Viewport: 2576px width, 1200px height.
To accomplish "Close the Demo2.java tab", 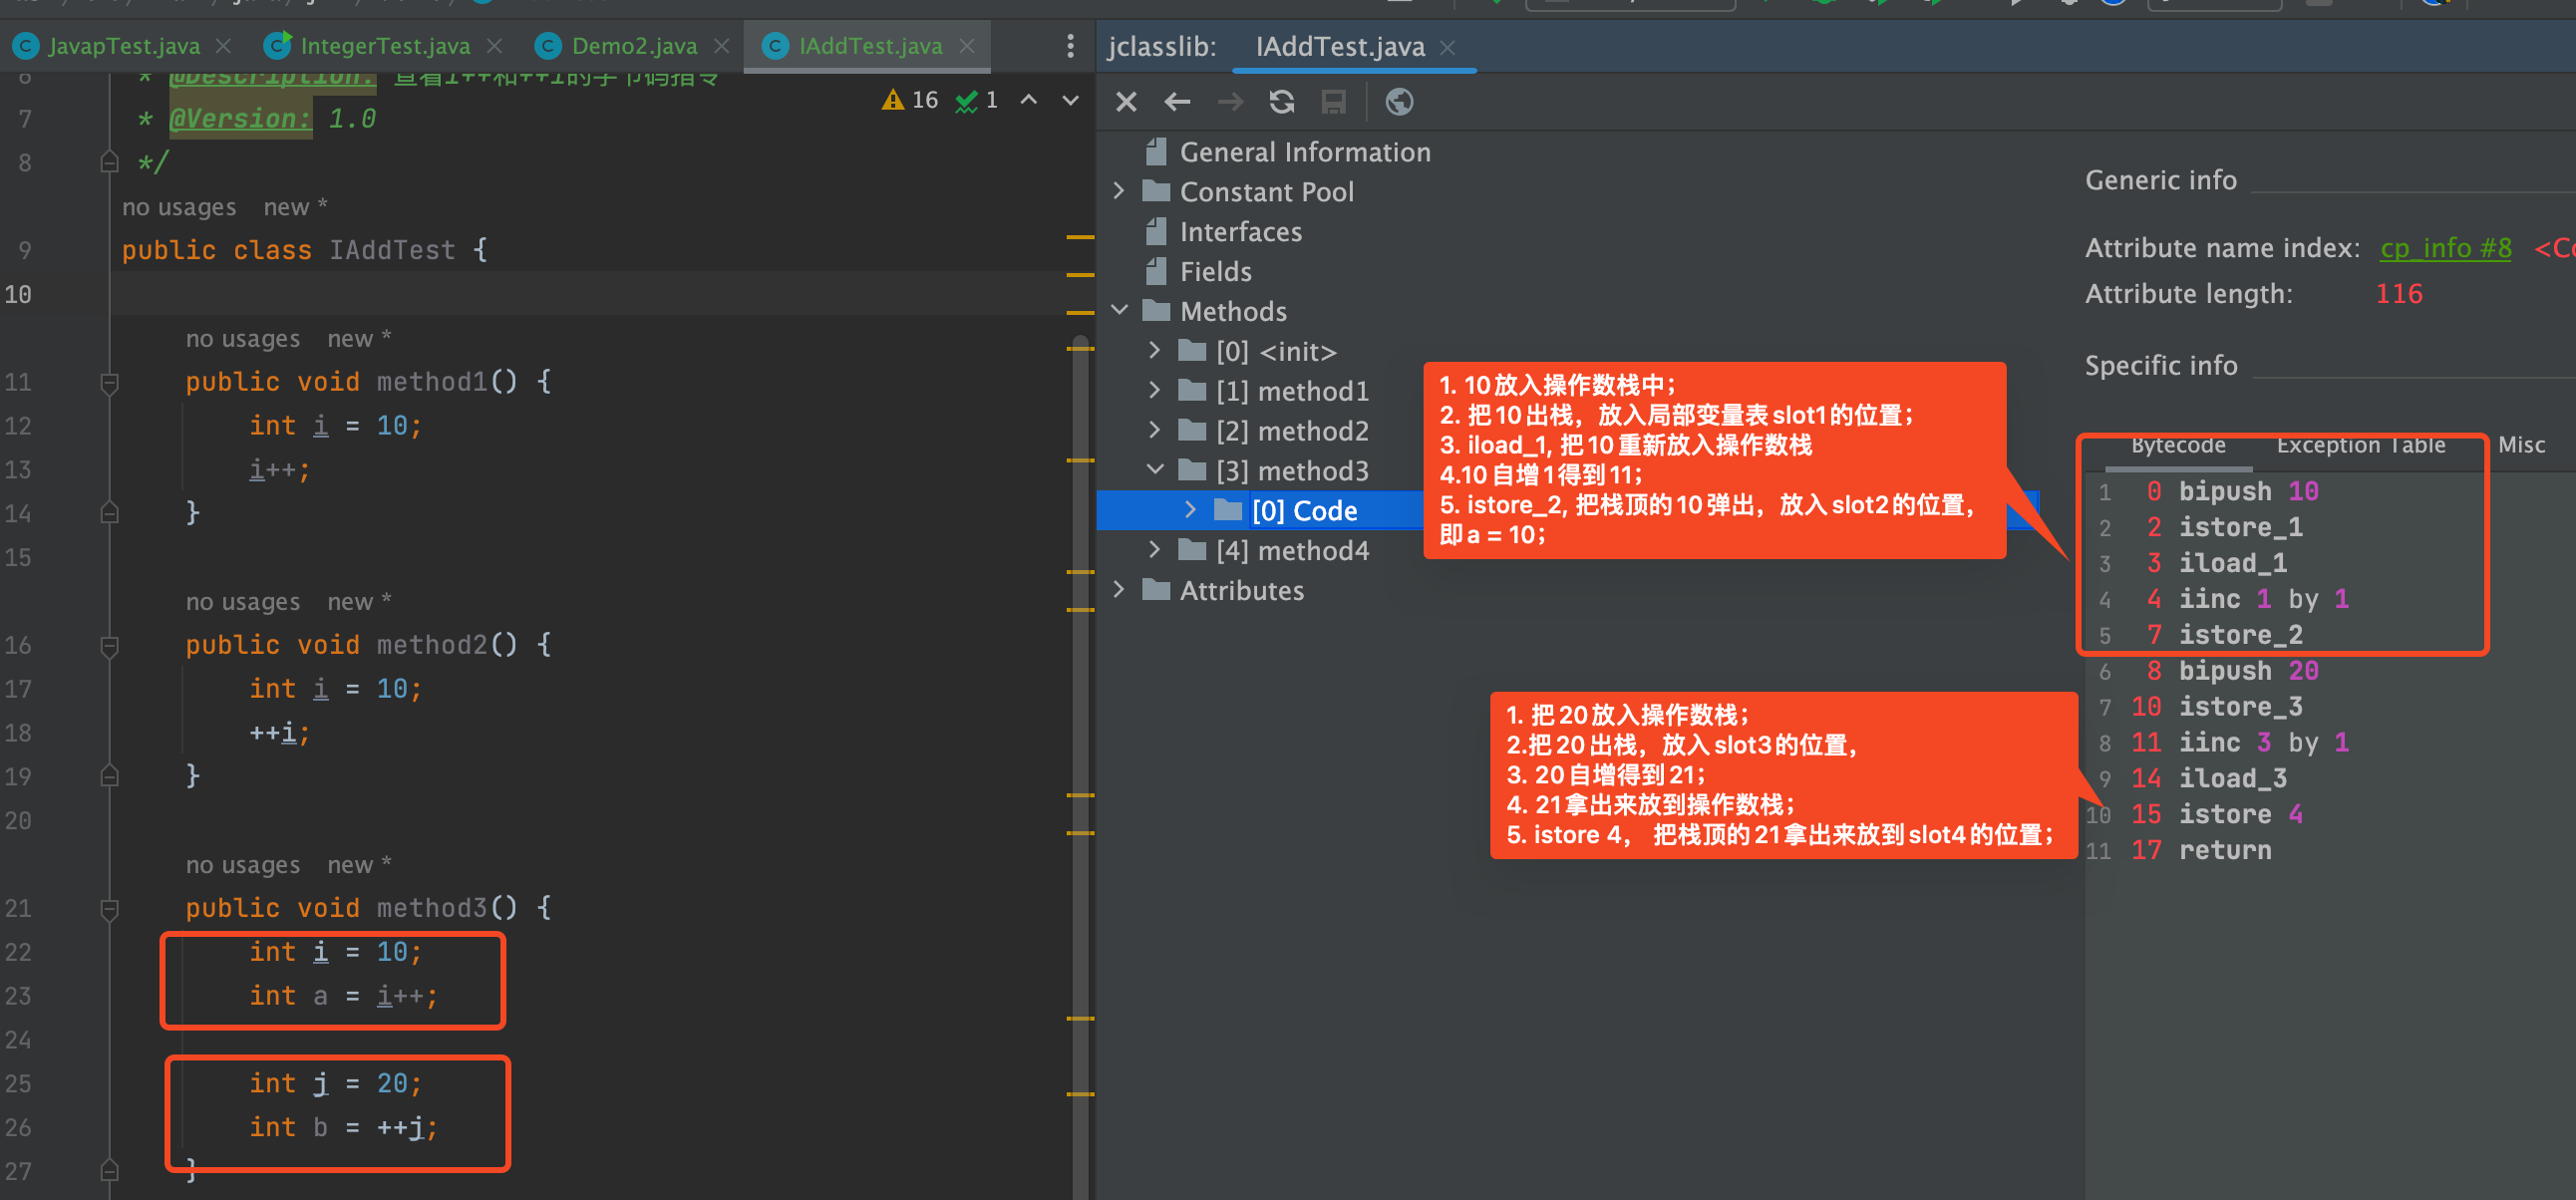I will tap(722, 46).
